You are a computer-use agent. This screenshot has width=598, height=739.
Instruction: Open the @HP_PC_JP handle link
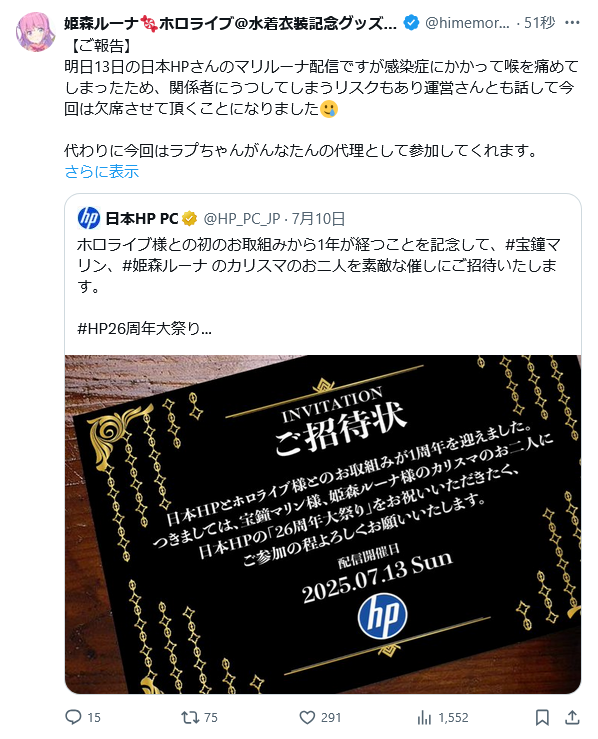[x=242, y=219]
